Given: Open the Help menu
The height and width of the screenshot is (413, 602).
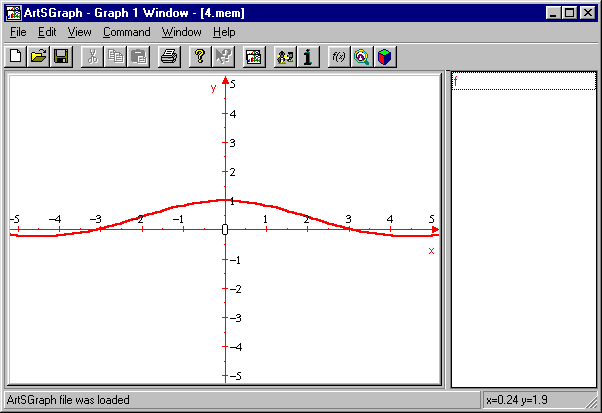Looking at the screenshot, I should 224,32.
